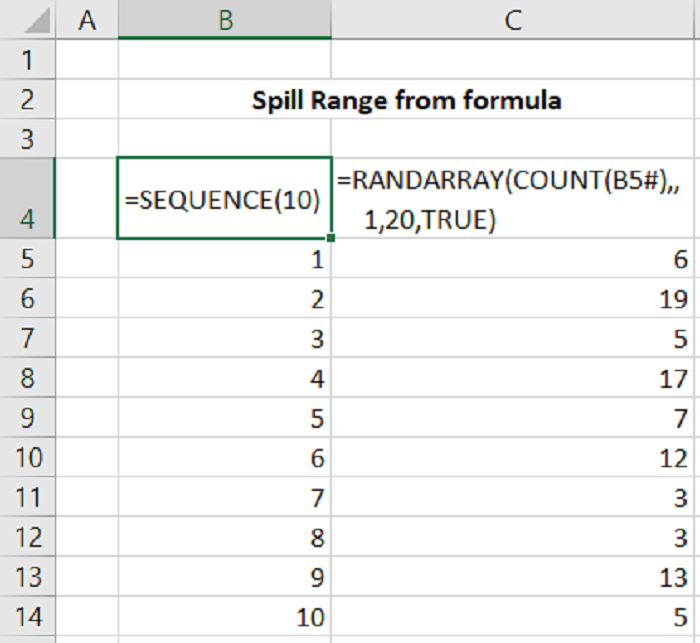700x643 pixels.
Task: Select cell C9 containing 7
Action: pos(513,418)
